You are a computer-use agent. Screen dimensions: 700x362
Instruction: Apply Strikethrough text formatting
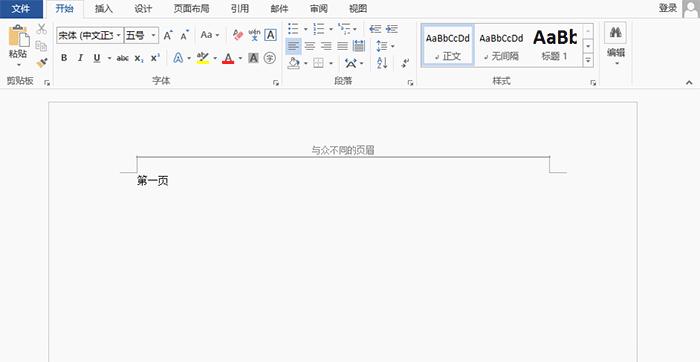[122, 58]
